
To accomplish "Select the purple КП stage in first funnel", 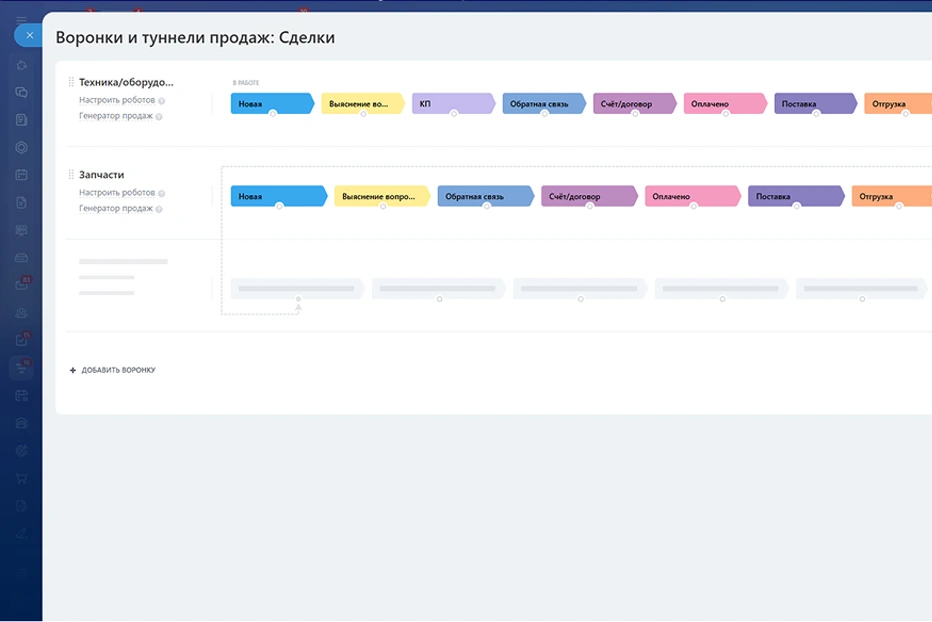I will tap(452, 104).
